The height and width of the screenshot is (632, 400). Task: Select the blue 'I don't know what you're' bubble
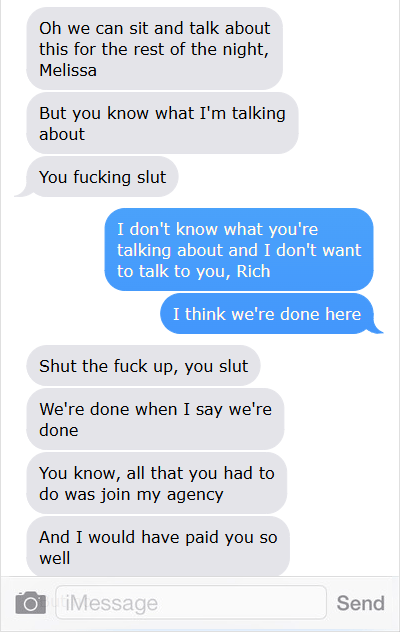coord(239,249)
